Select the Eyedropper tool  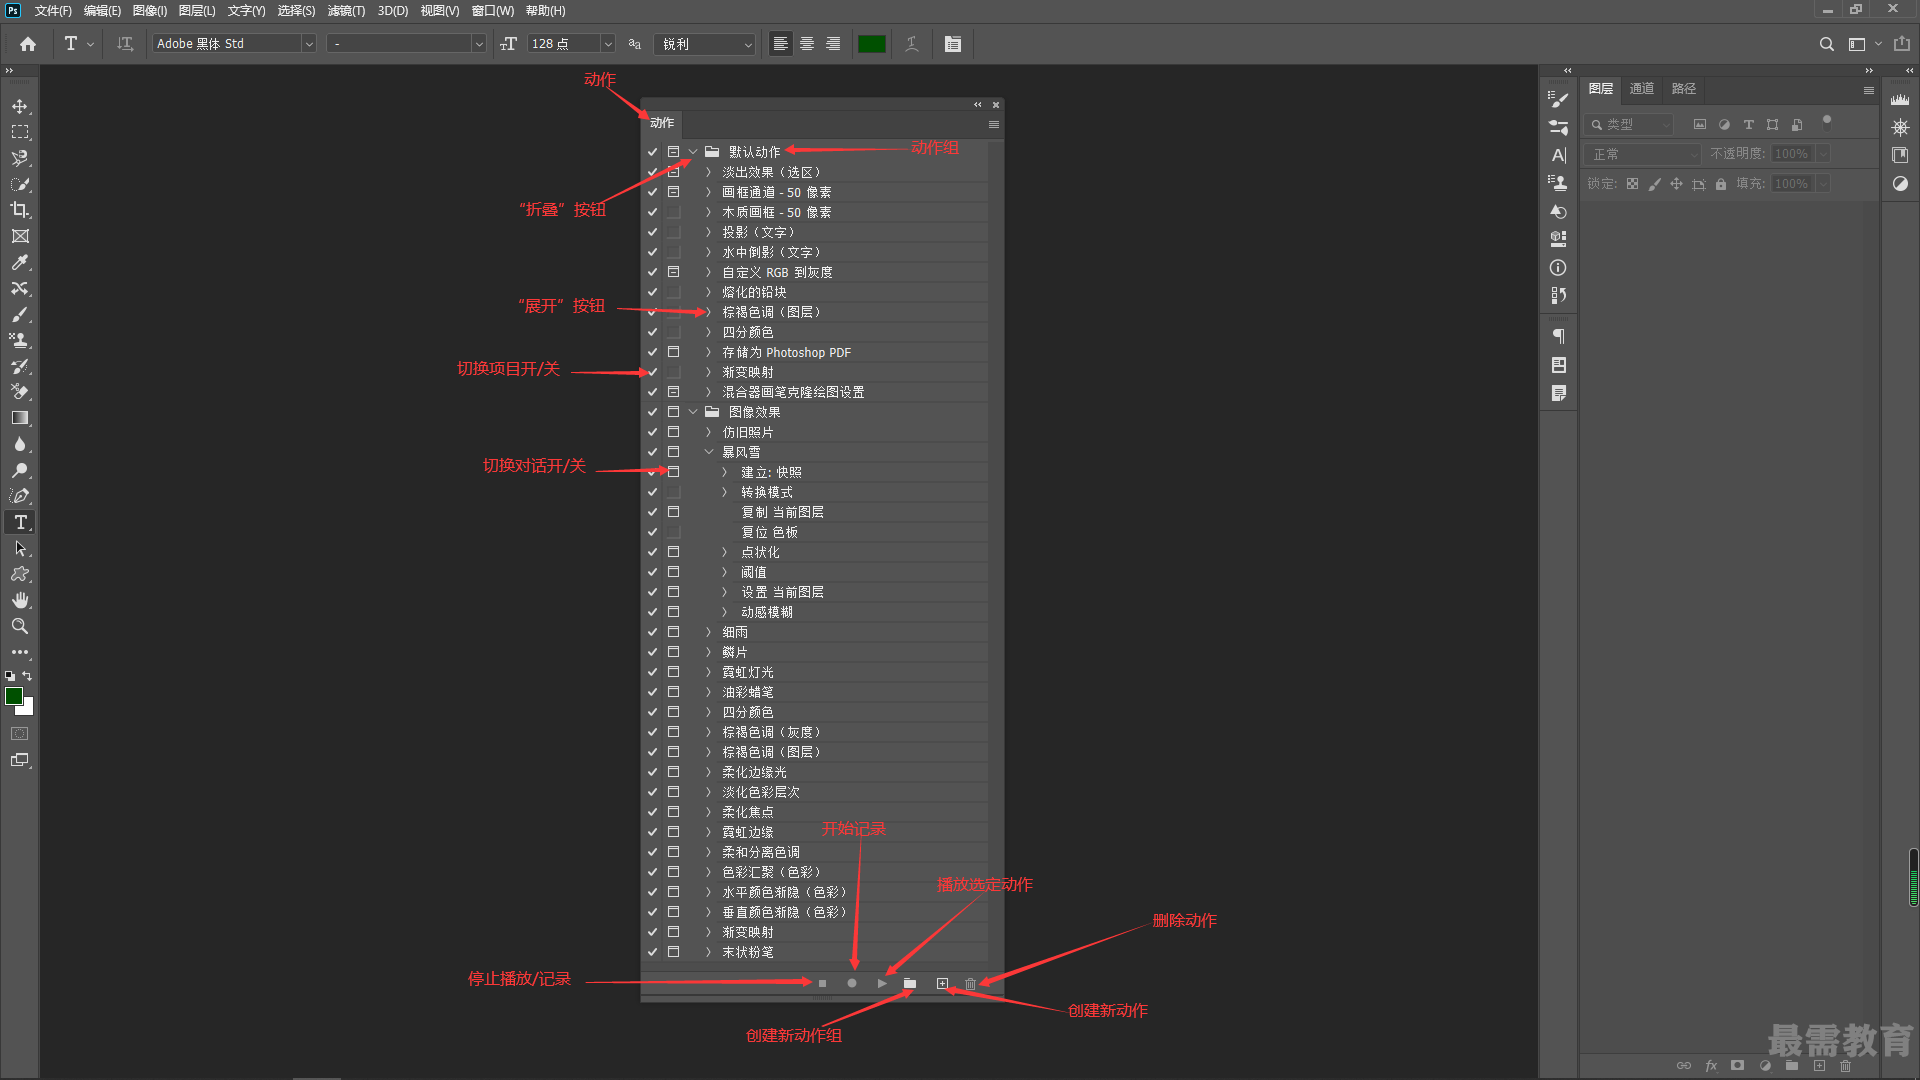click(20, 262)
